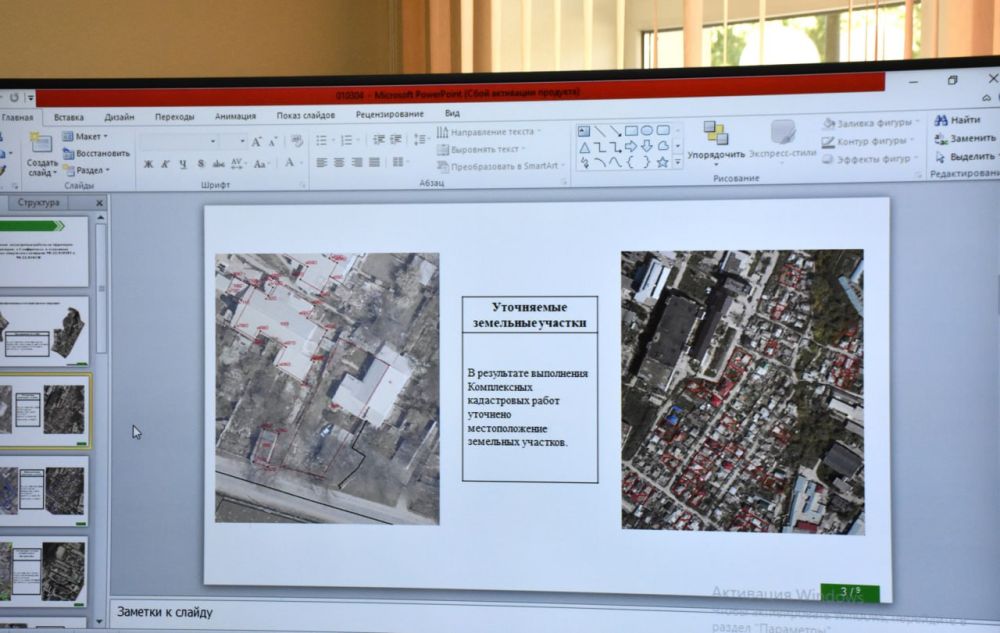Align text to the left

321,163
